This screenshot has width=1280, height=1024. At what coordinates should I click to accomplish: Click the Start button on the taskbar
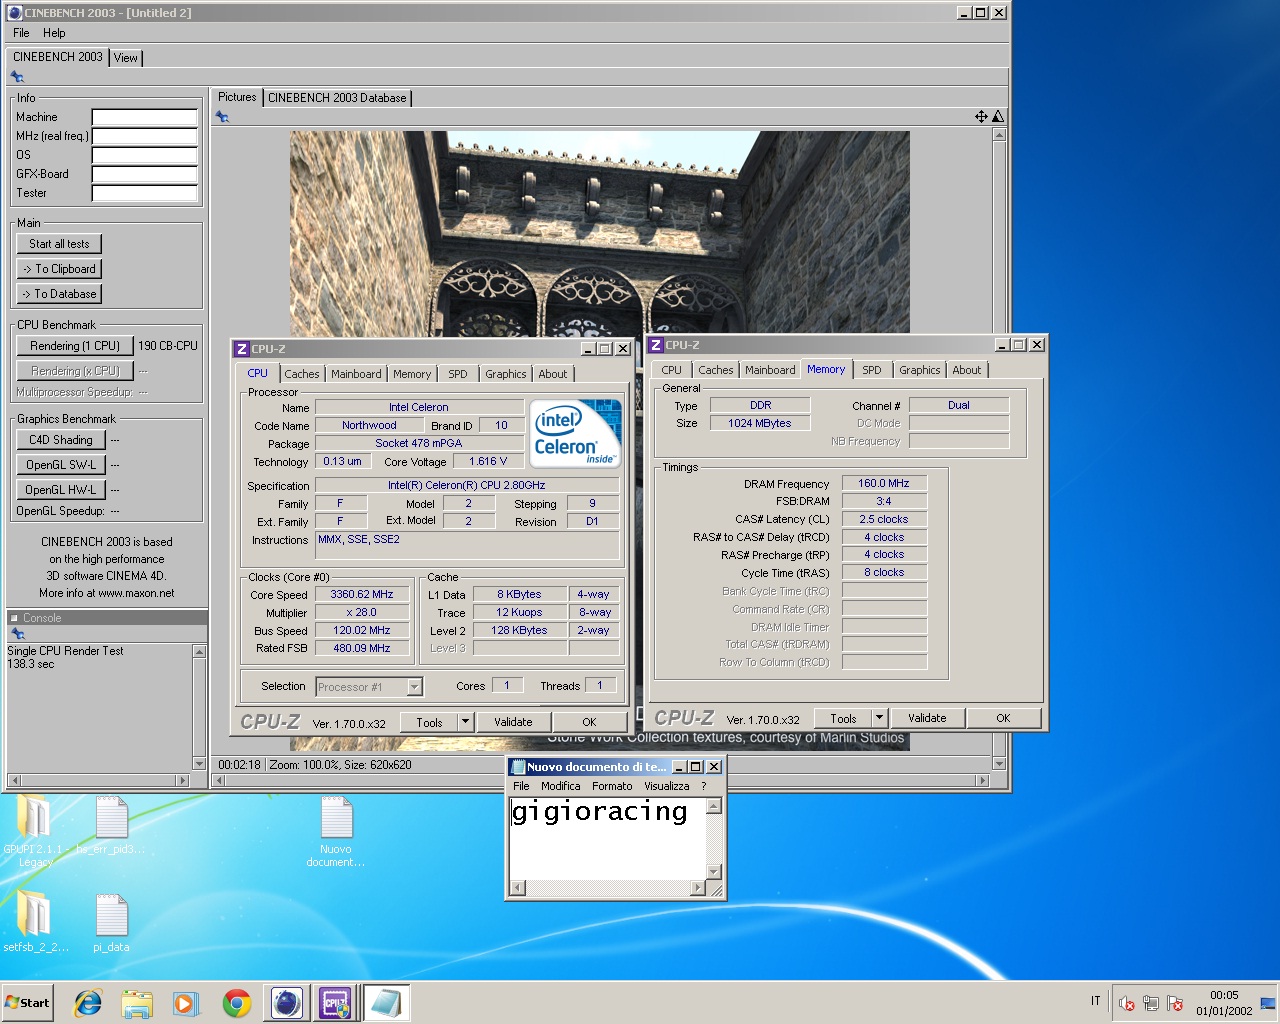coord(28,1003)
